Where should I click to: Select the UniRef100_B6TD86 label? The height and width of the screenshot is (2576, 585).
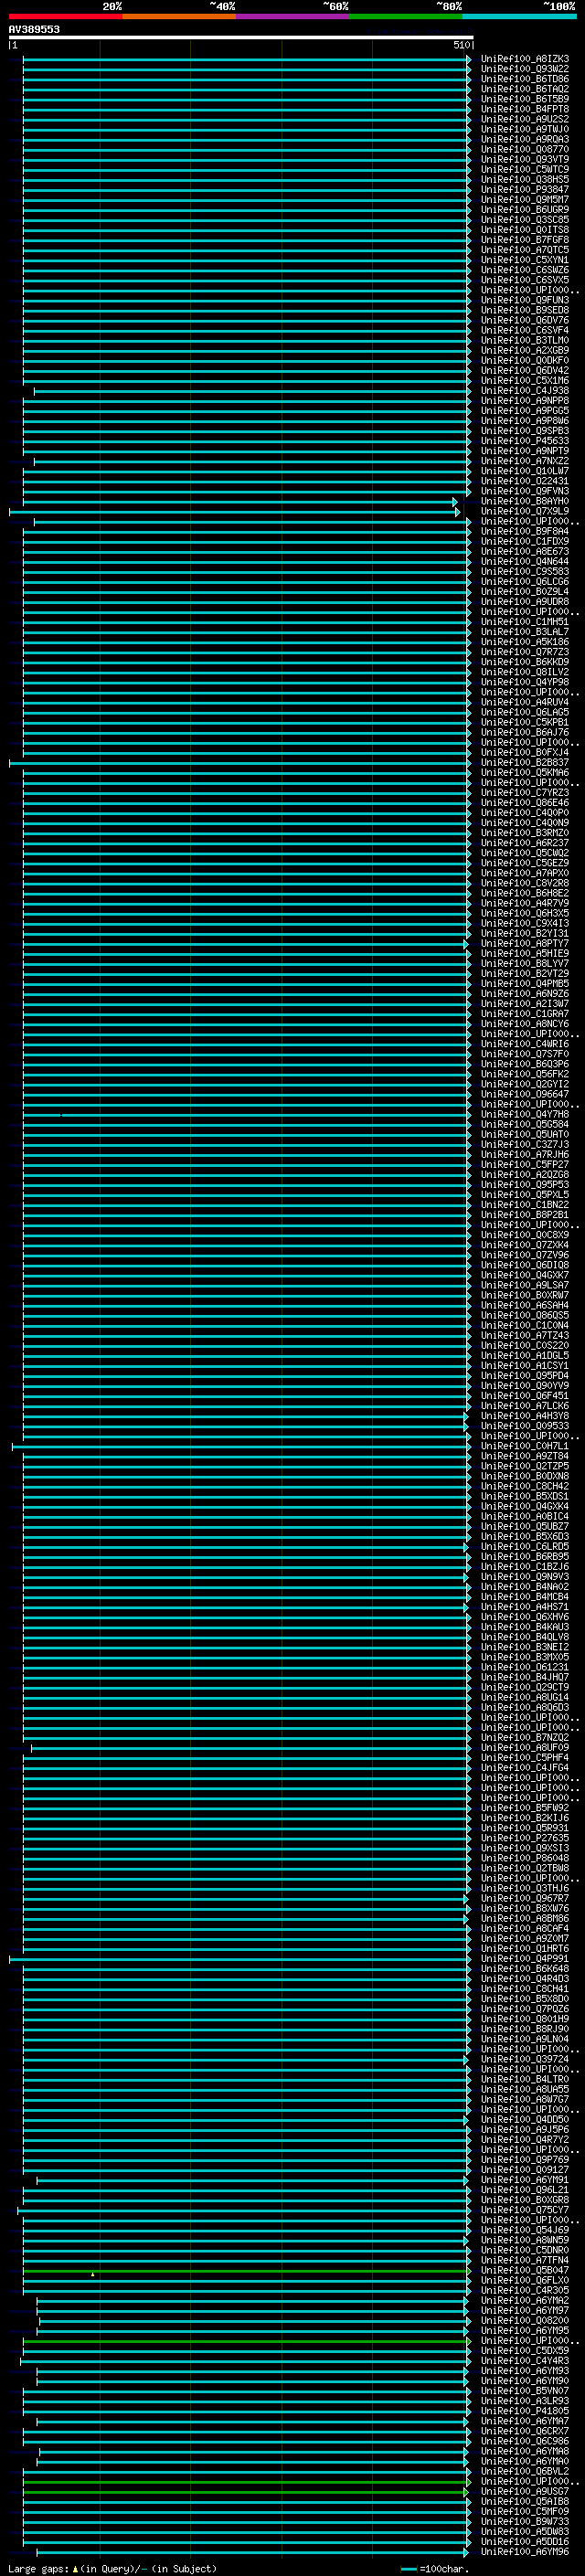(x=524, y=80)
